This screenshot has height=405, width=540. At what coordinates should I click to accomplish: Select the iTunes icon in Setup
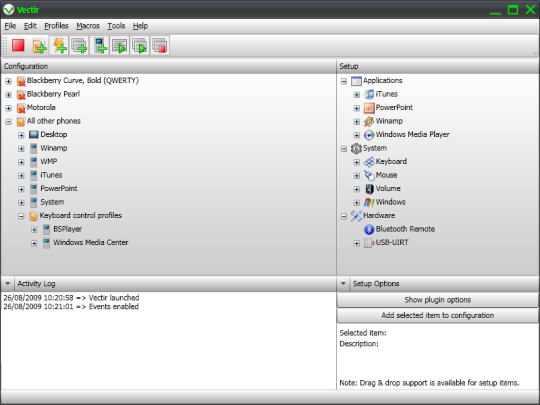(x=369, y=94)
